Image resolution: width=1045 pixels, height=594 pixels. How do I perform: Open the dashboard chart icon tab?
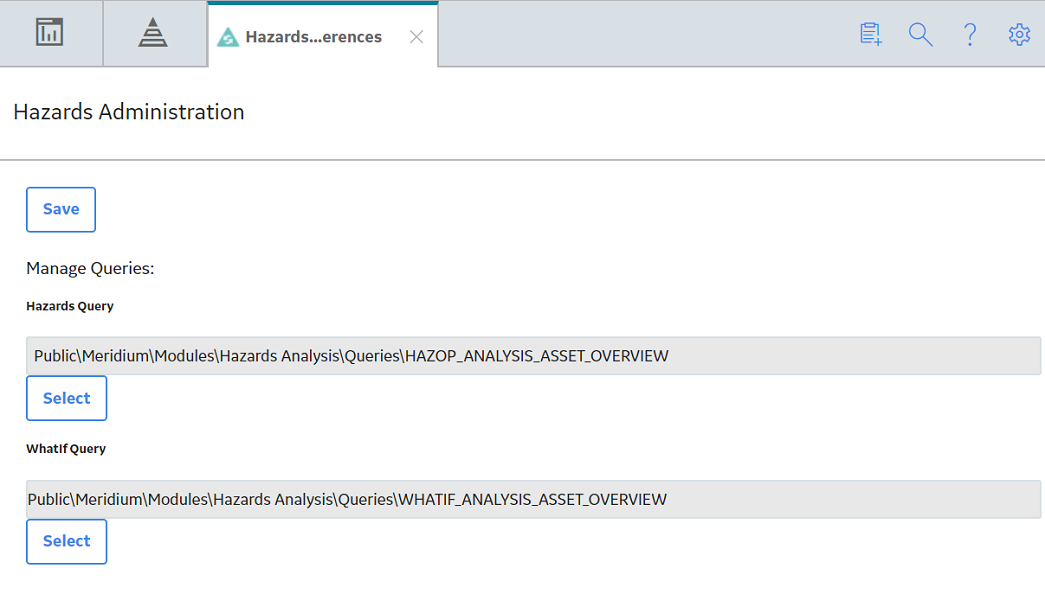click(49, 33)
